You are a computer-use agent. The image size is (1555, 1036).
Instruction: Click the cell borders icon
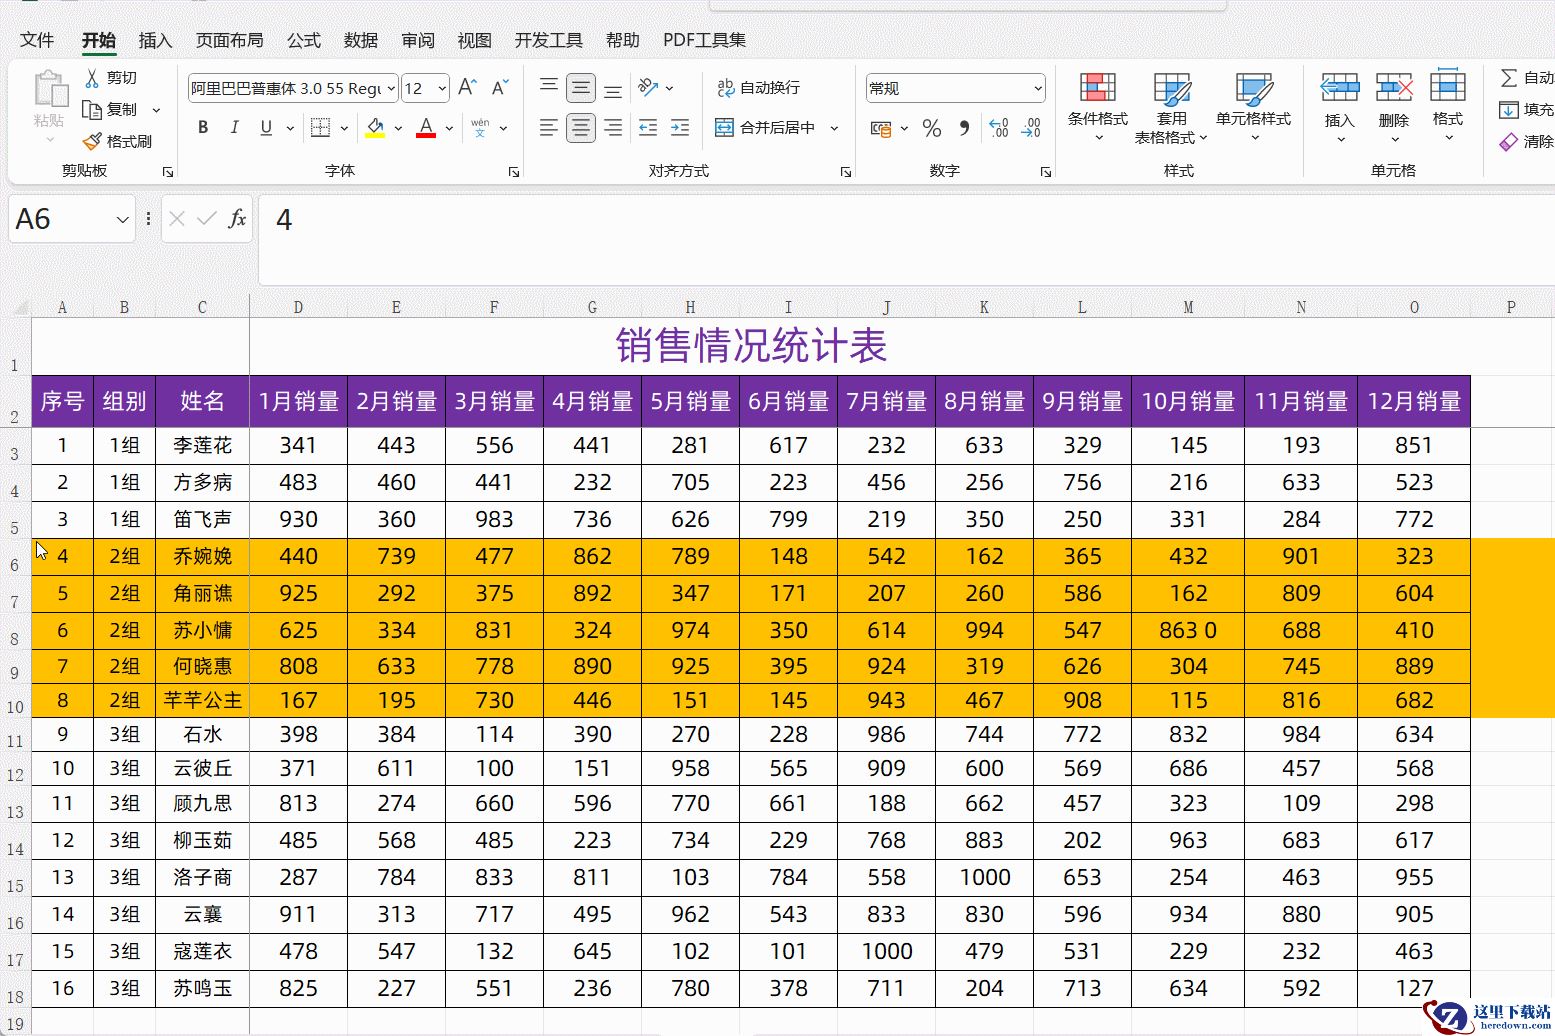tap(321, 128)
